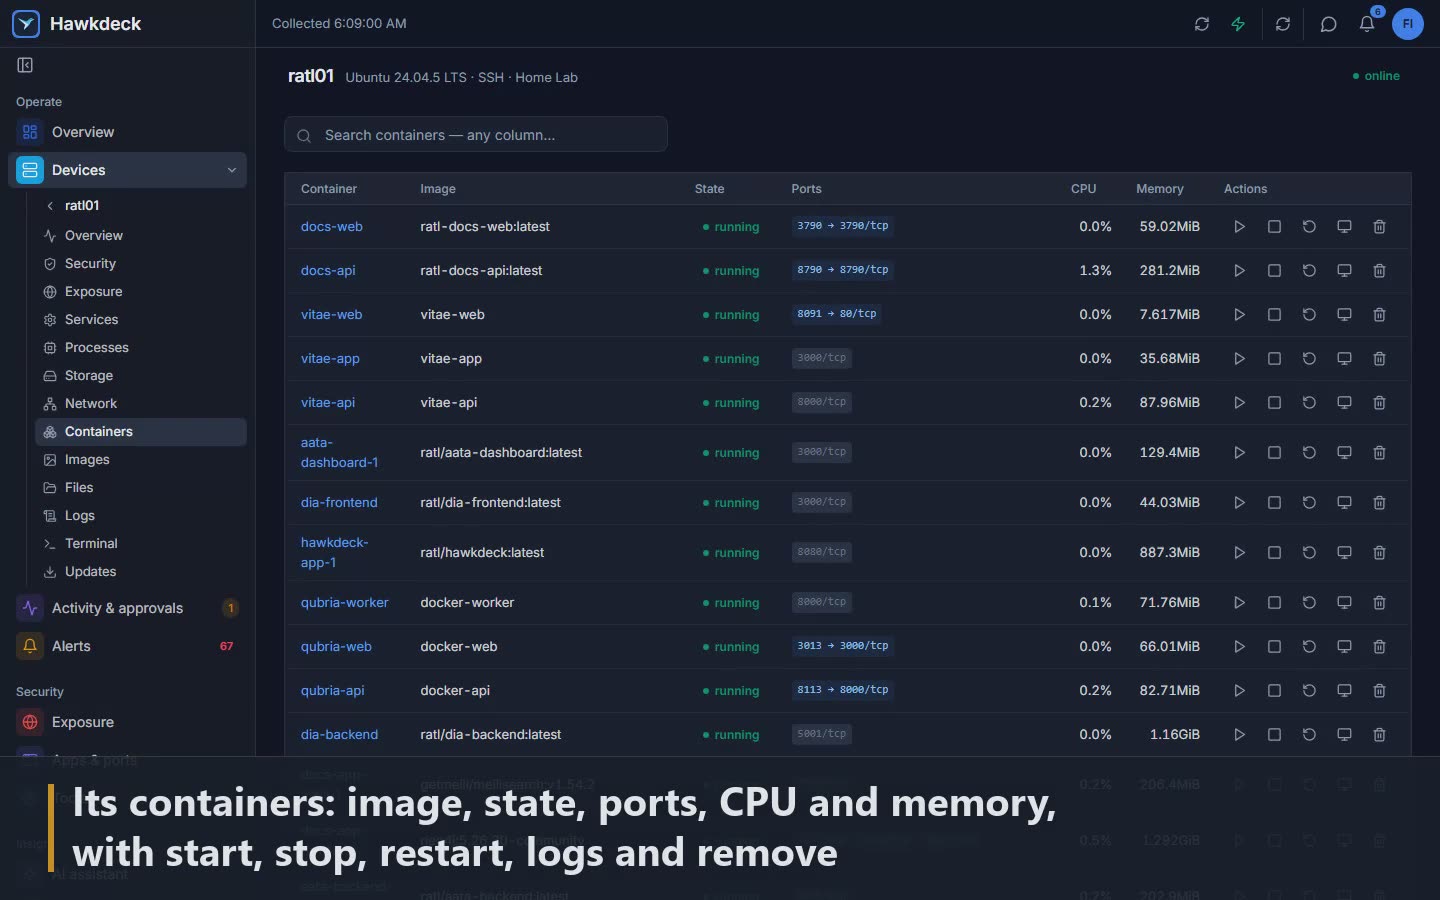Open the qubria-worker container link
The image size is (1440, 900).
(x=345, y=603)
